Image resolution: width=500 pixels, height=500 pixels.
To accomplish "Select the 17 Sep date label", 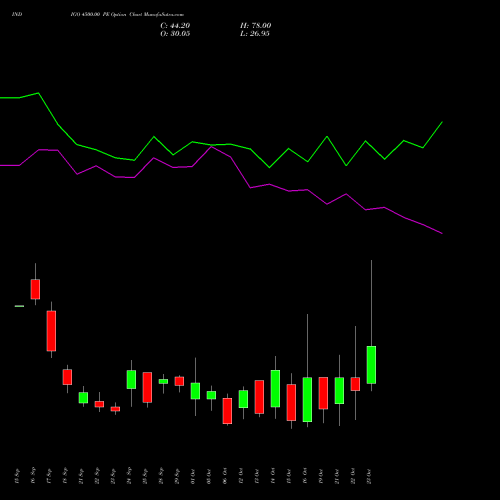I will click(x=49, y=476).
